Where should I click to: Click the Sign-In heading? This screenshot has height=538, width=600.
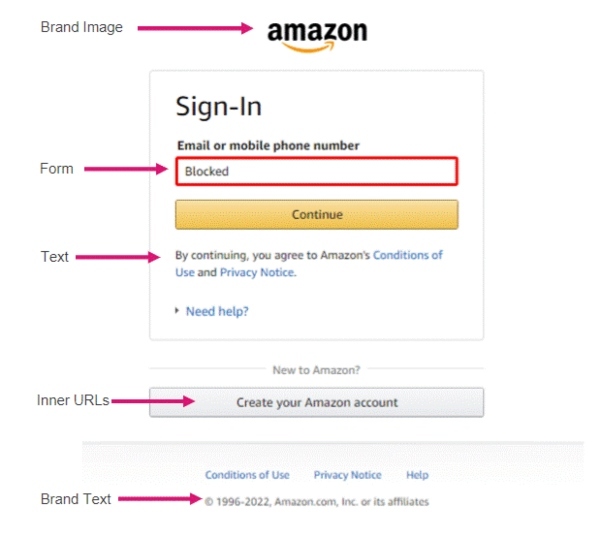click(218, 107)
